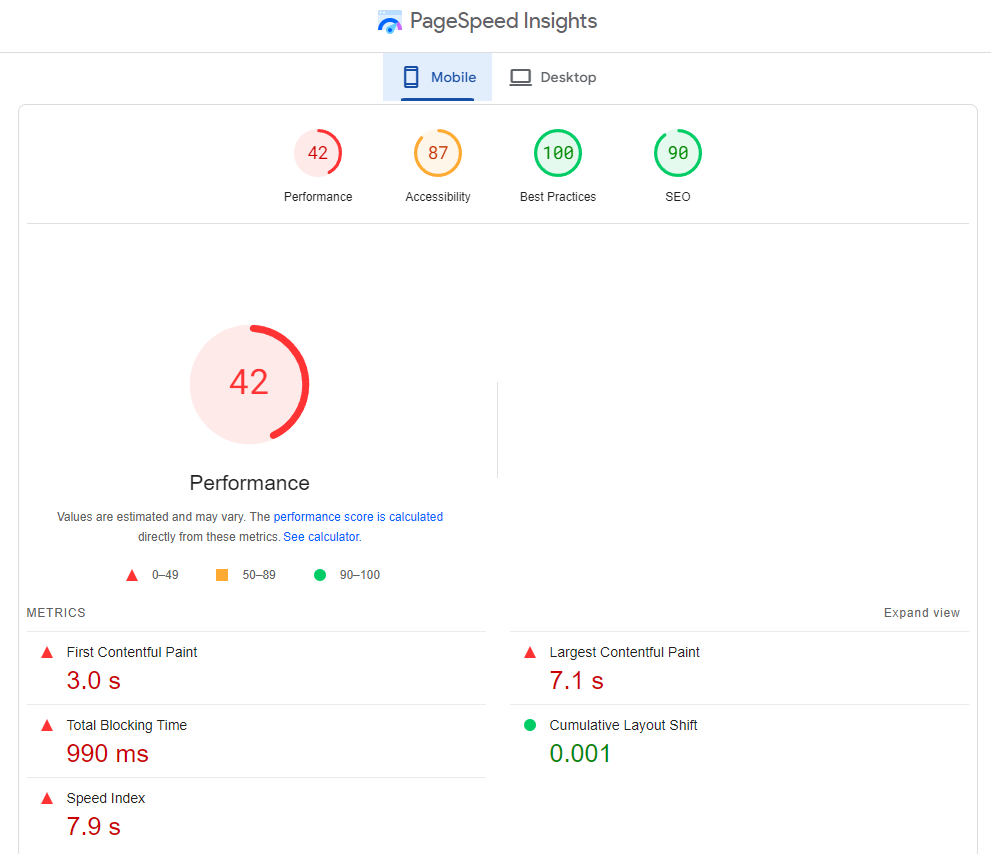Click the red triangle beside Total Blocking Time
991x854 pixels.
point(47,726)
